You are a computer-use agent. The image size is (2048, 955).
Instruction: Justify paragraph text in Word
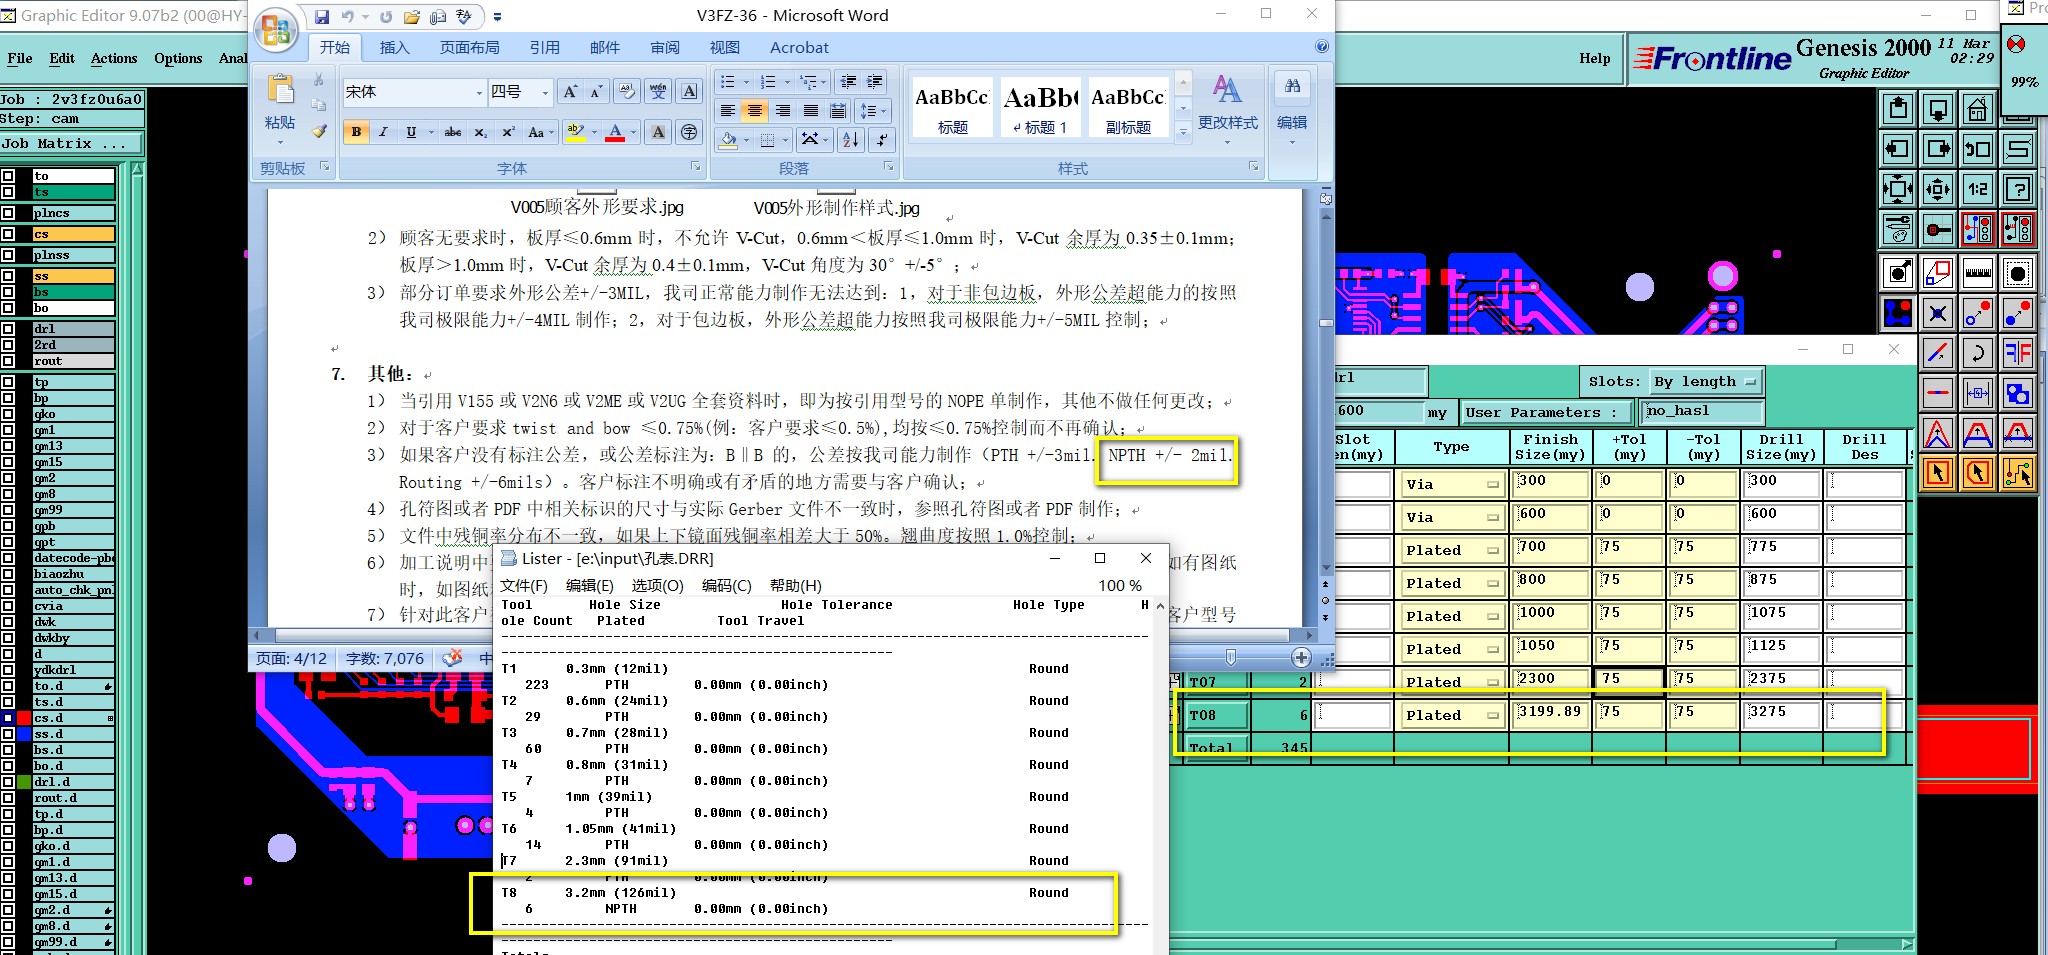point(810,111)
